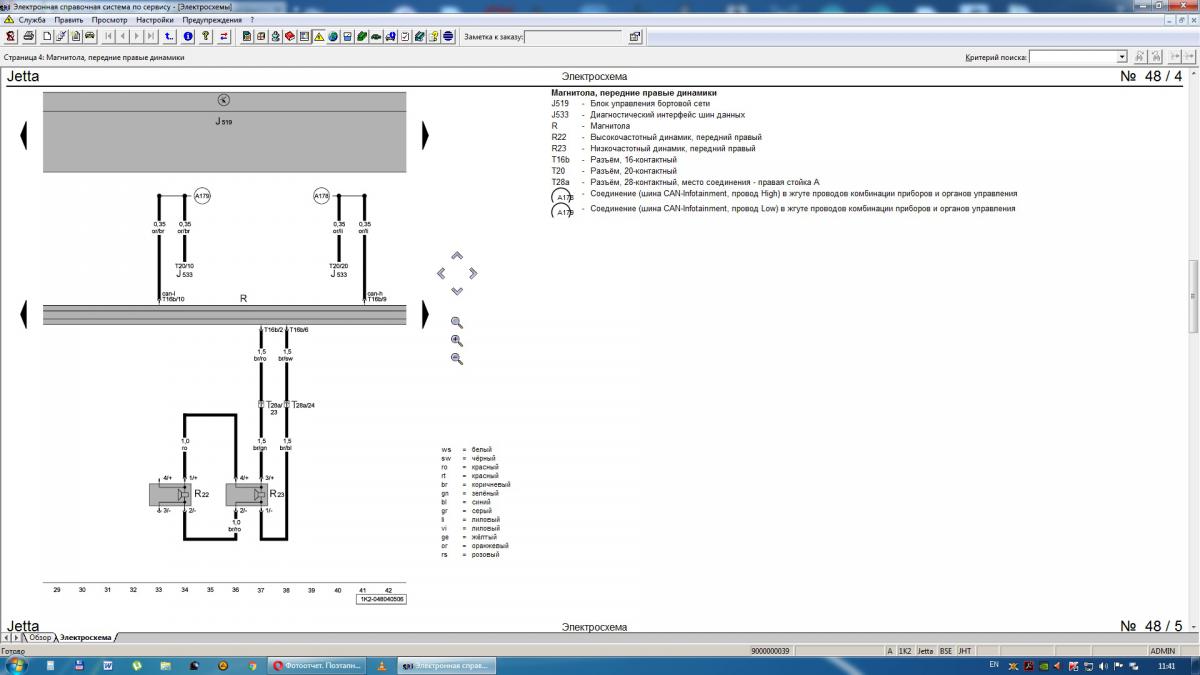
Task: Open the Критерий поиска dropdown arrow
Action: (x=1122, y=57)
